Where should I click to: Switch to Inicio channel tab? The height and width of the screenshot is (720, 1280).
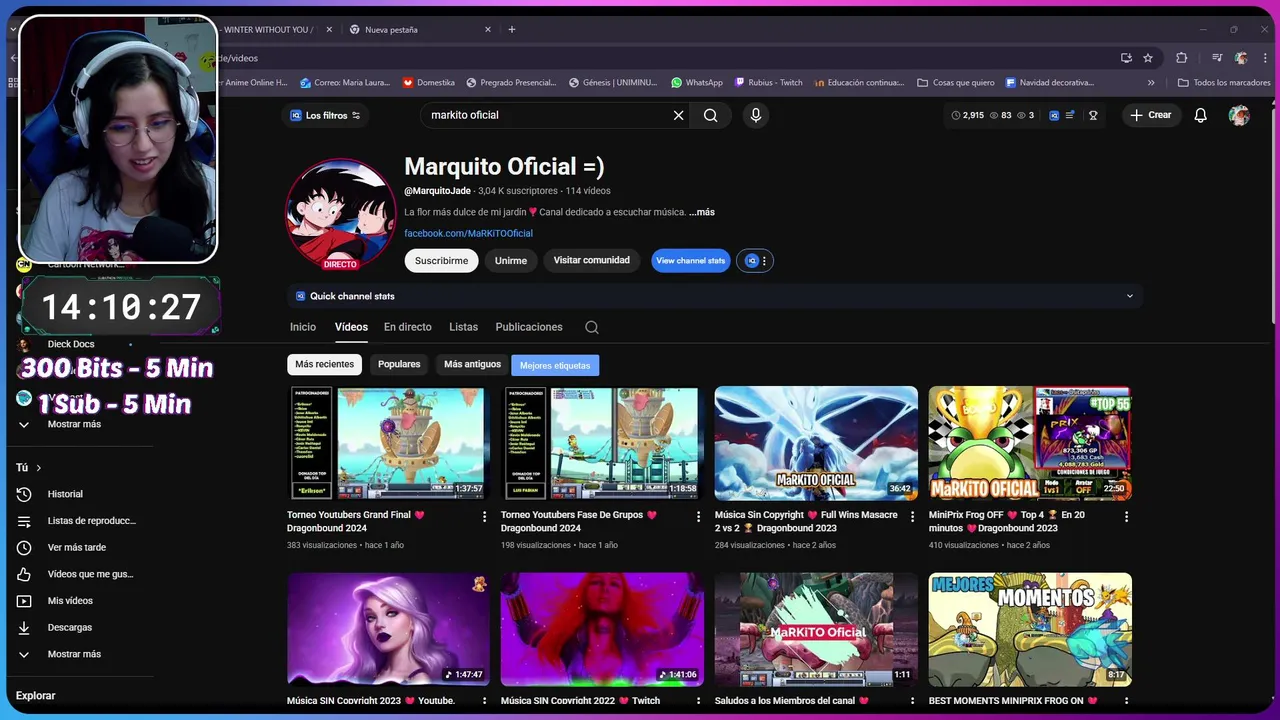pyautogui.click(x=303, y=327)
